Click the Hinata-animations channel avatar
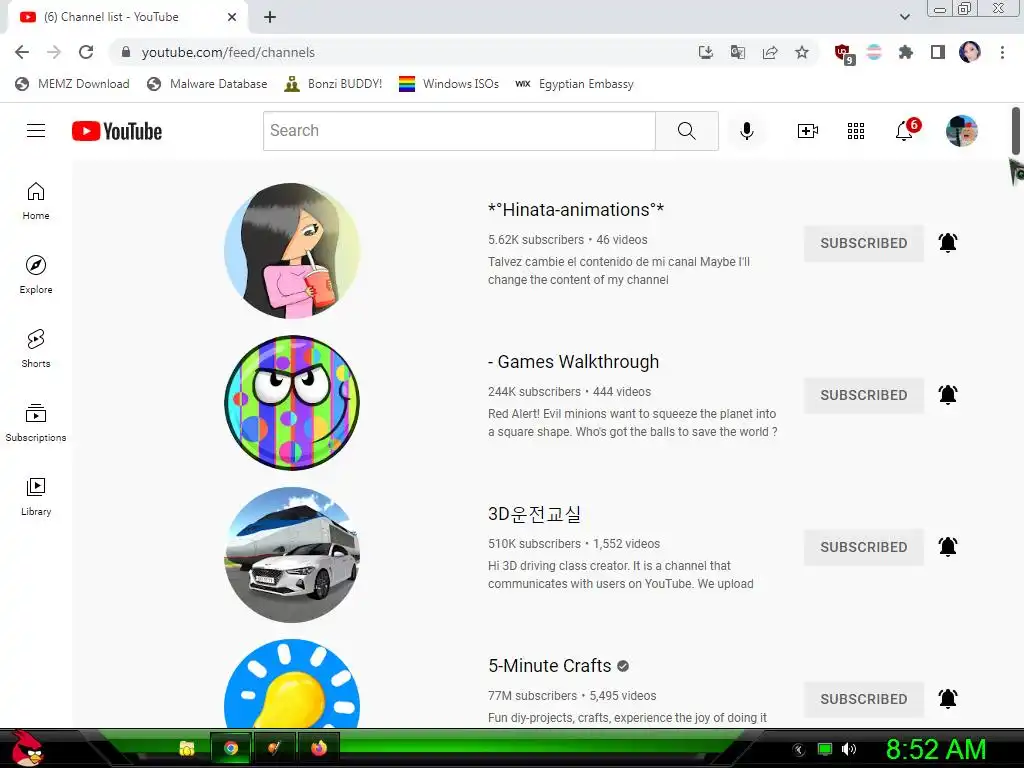Image resolution: width=1024 pixels, height=768 pixels. 292,251
